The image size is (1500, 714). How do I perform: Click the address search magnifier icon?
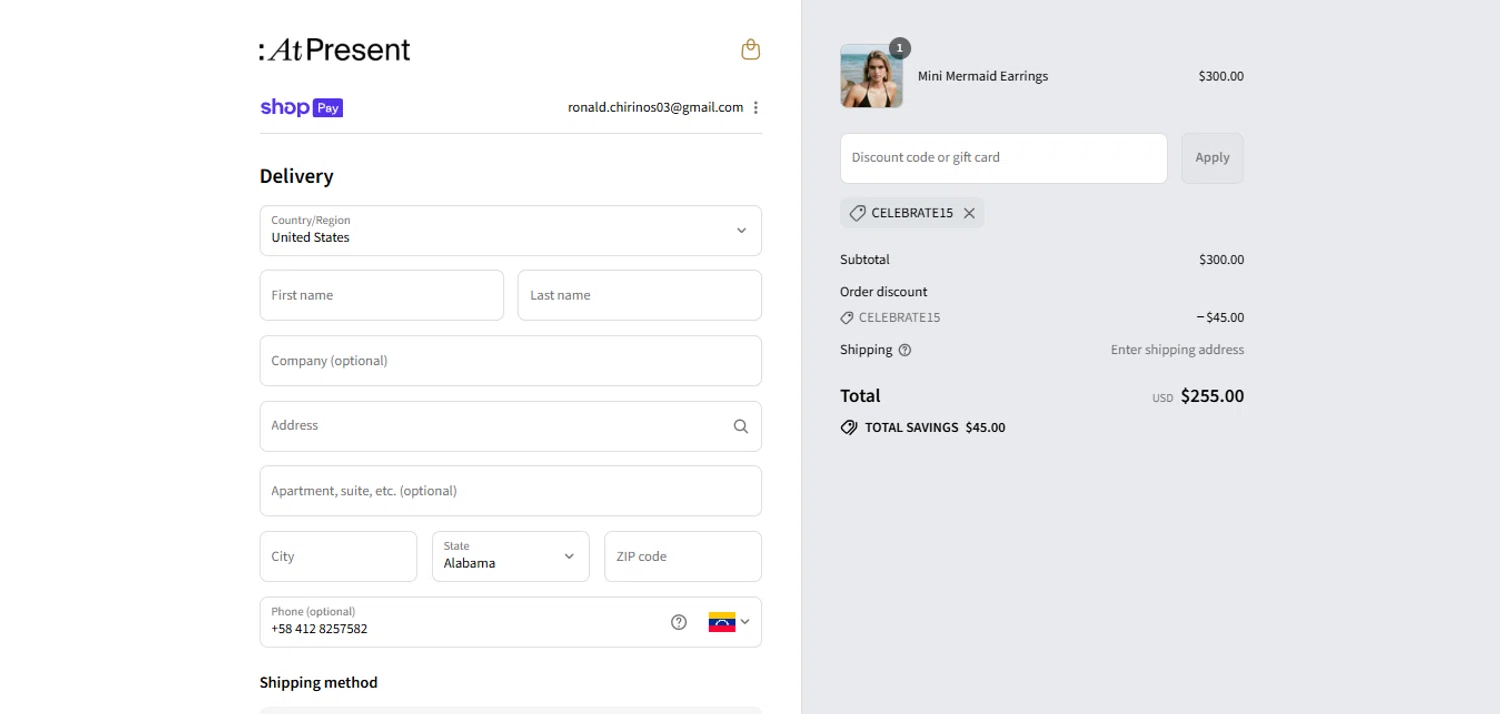tap(741, 426)
